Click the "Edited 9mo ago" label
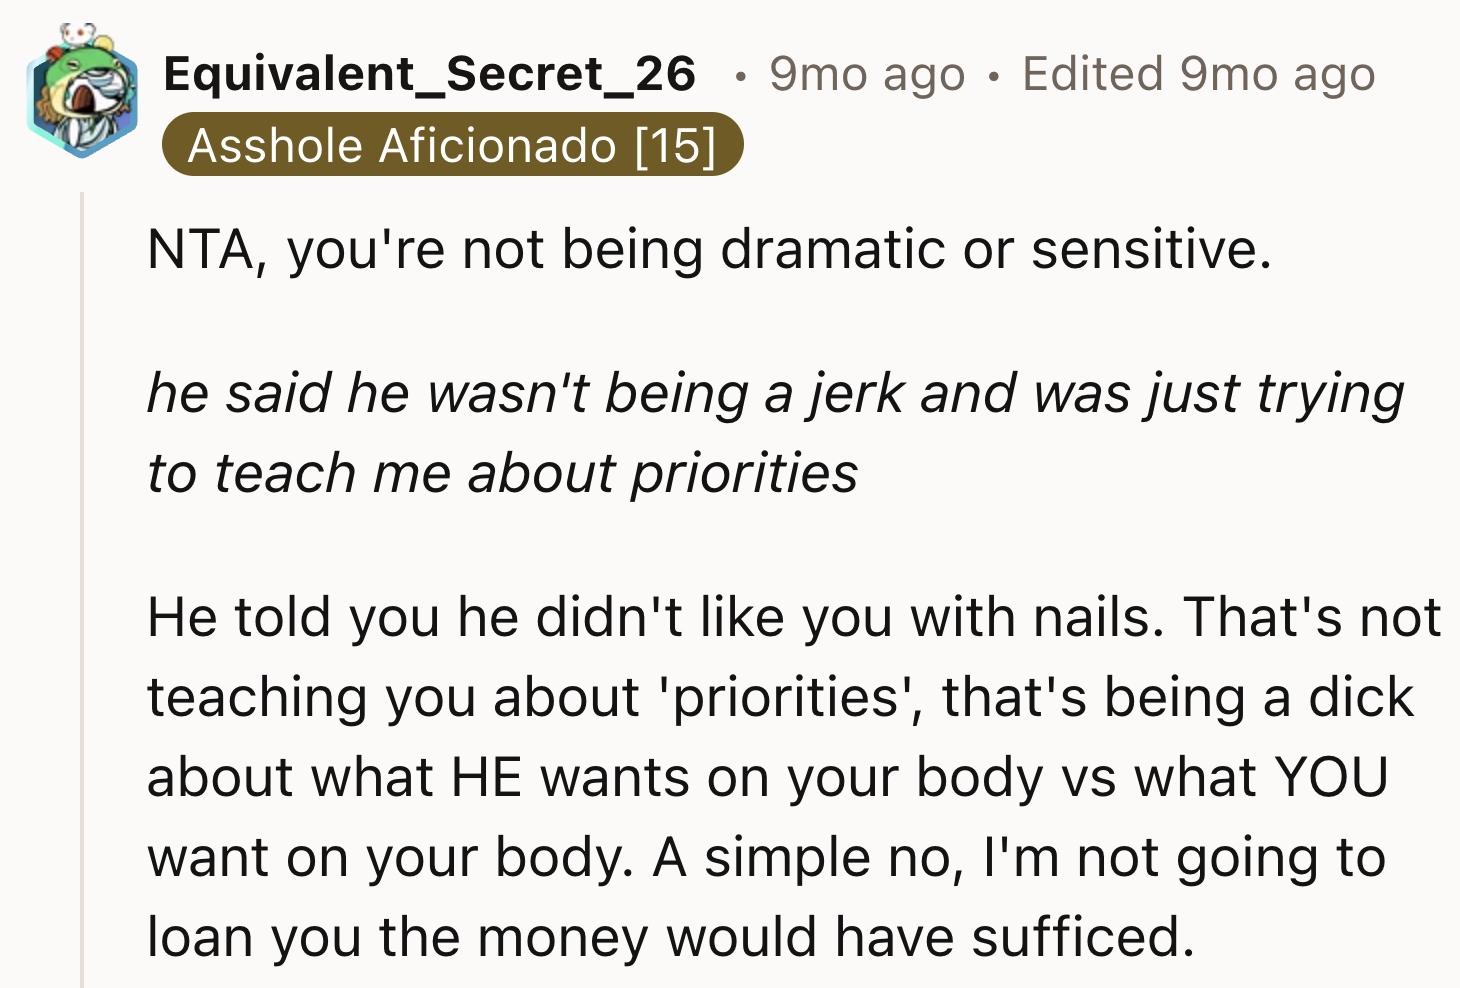Screen dimensions: 1460x988 1198,74
